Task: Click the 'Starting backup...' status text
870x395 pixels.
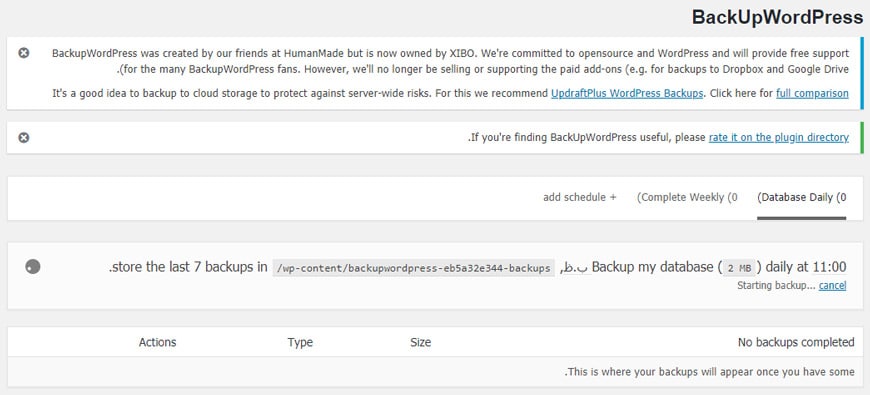Action: (x=776, y=286)
